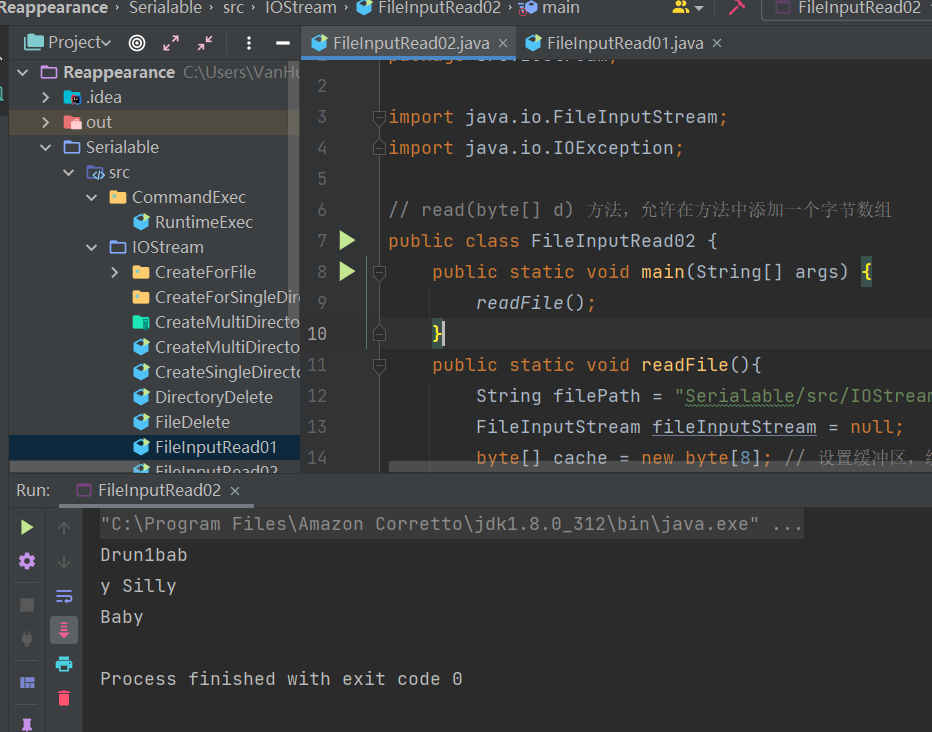Toggle soft-wrap in the Run console
Viewport: 932px width, 732px height.
[64, 596]
